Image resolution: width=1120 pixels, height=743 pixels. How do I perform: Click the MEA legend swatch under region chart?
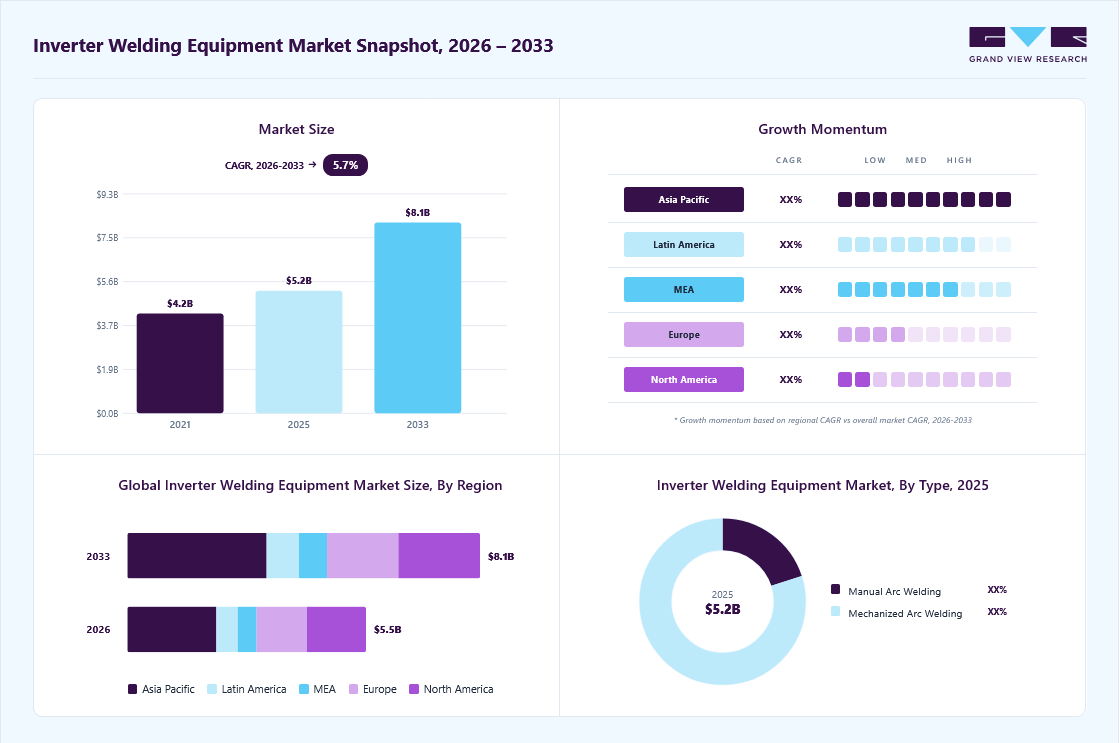(x=304, y=689)
